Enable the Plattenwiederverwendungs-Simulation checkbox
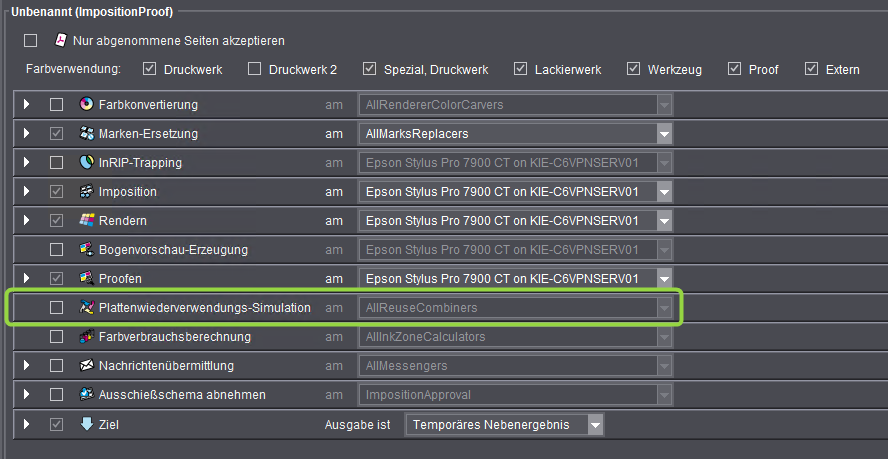 point(57,308)
